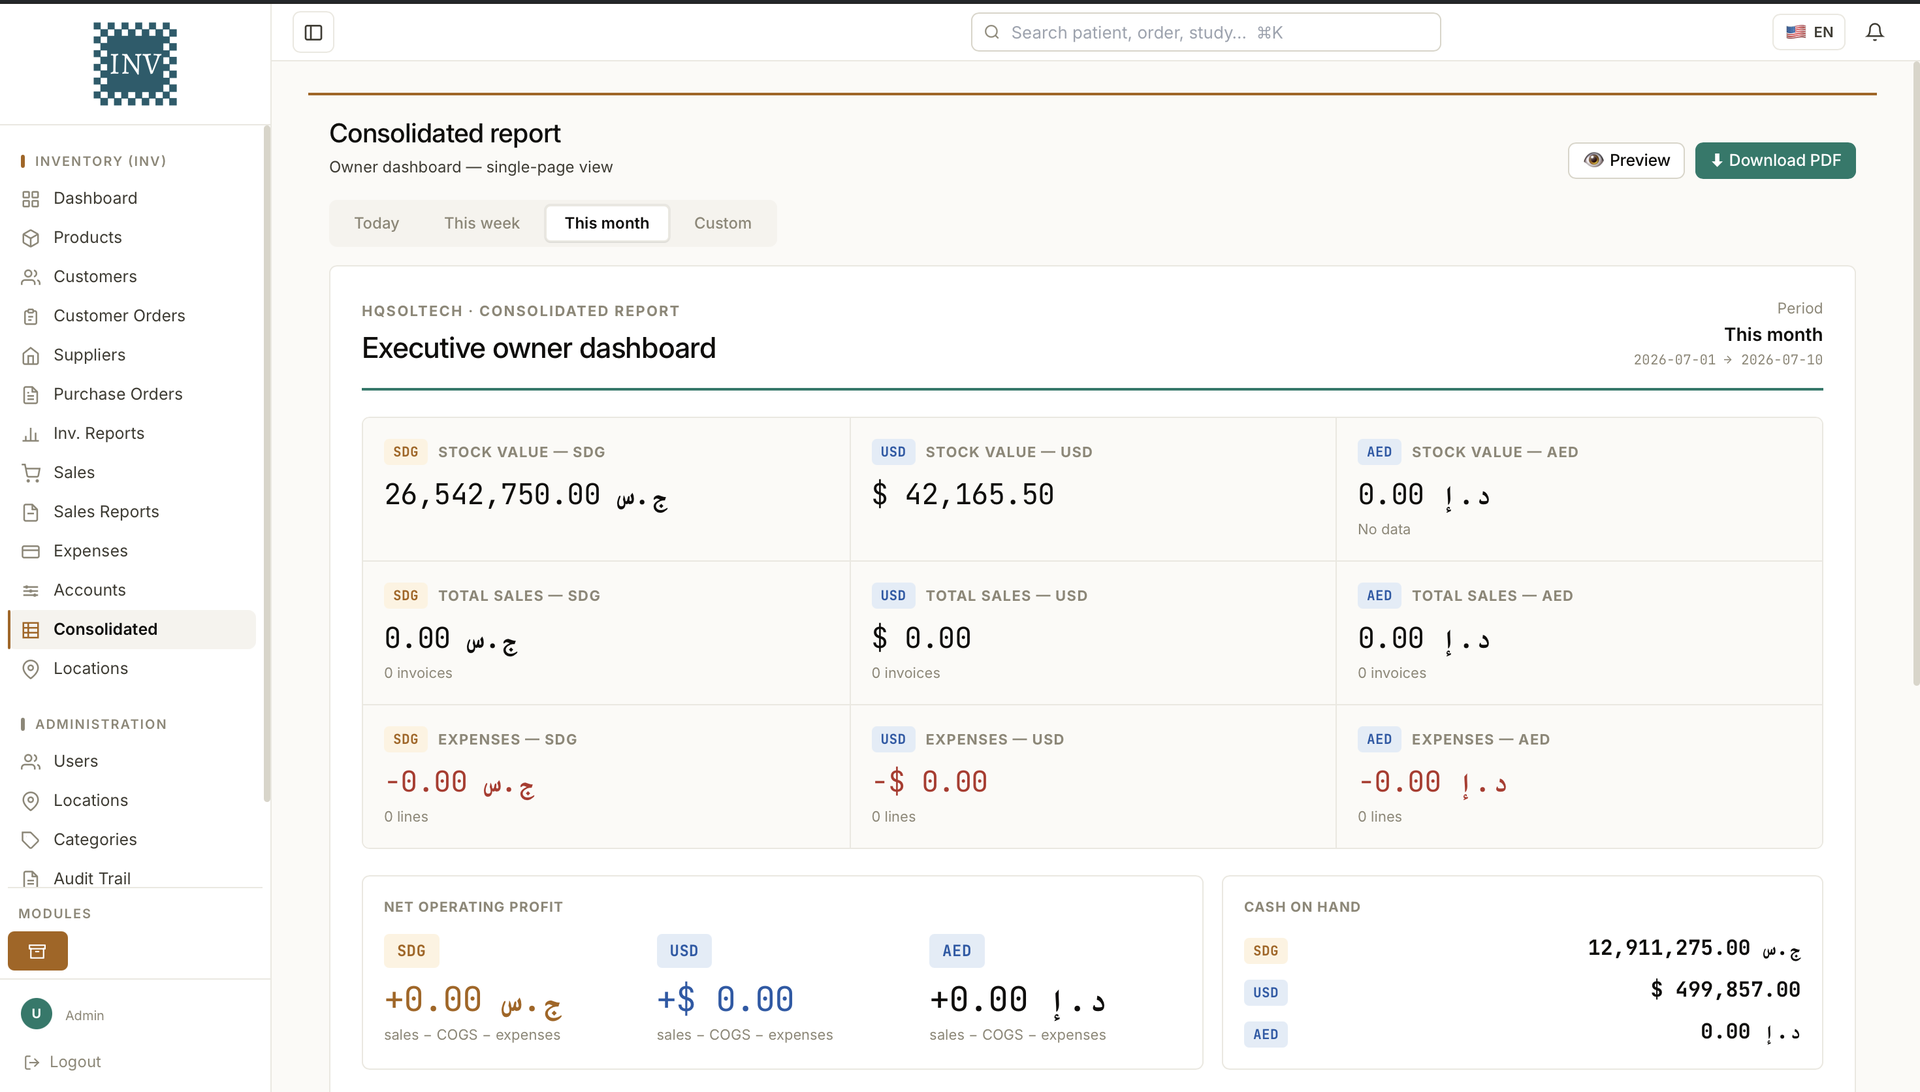The image size is (1920, 1092).
Task: Switch to the This week tab
Action: coord(481,223)
